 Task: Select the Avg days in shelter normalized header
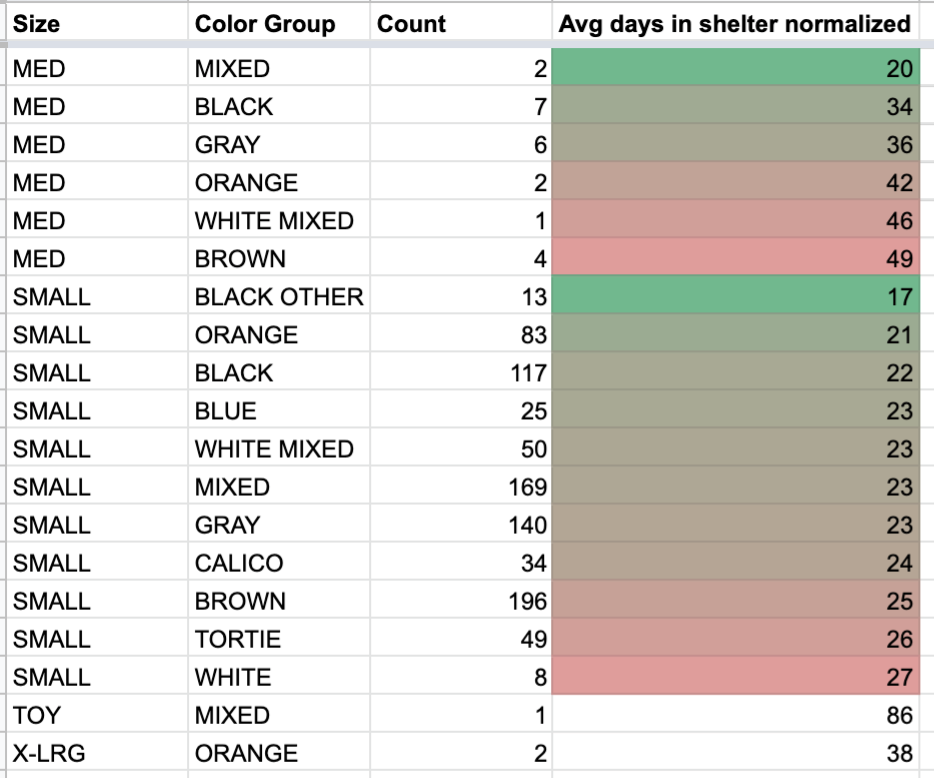coord(736,24)
